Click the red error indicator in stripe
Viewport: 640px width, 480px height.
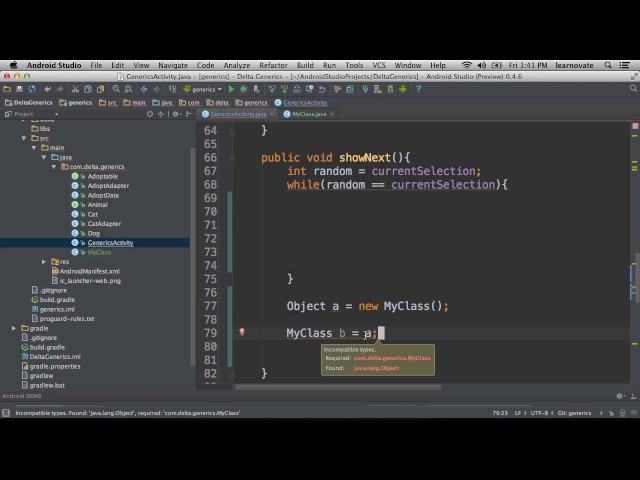[x=635, y=126]
